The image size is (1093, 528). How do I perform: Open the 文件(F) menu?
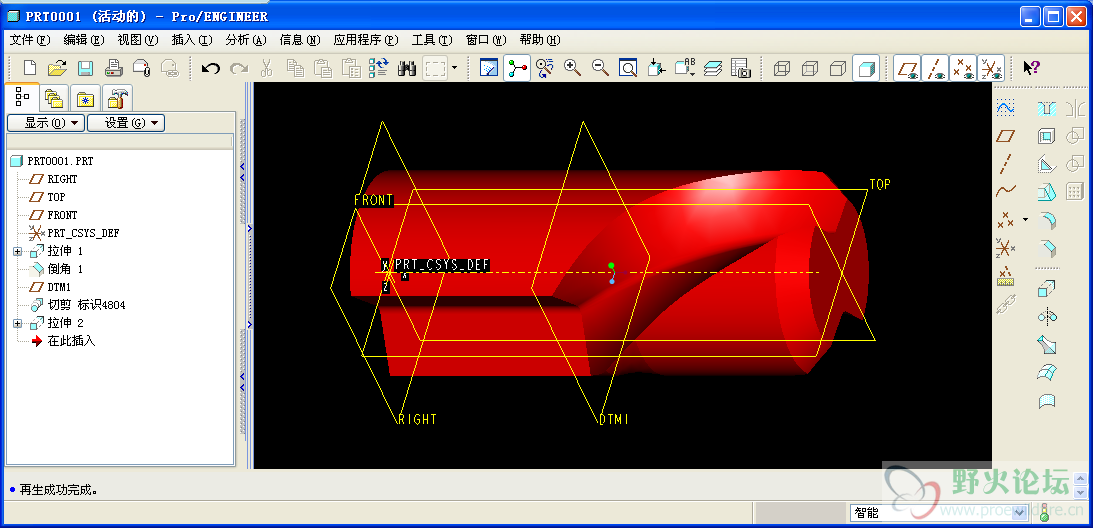point(31,40)
